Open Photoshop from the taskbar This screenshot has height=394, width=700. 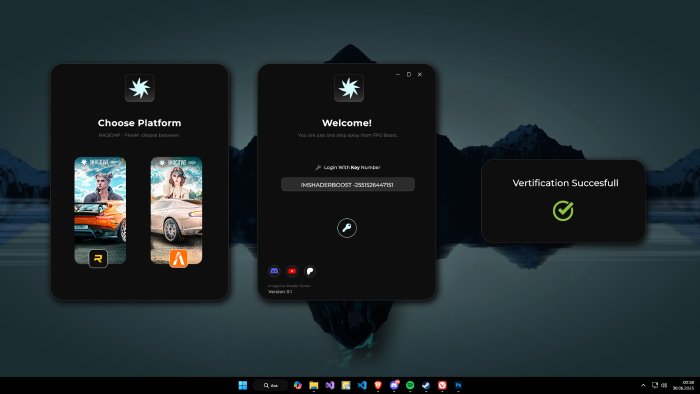458,385
